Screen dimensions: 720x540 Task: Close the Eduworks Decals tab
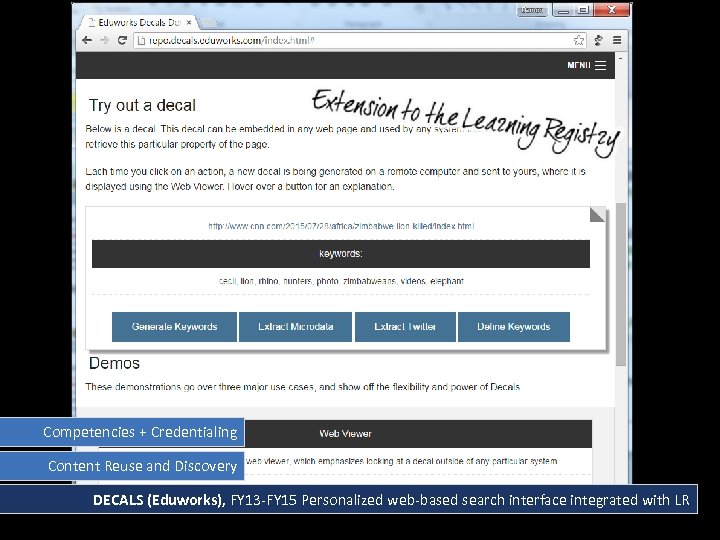[189, 22]
